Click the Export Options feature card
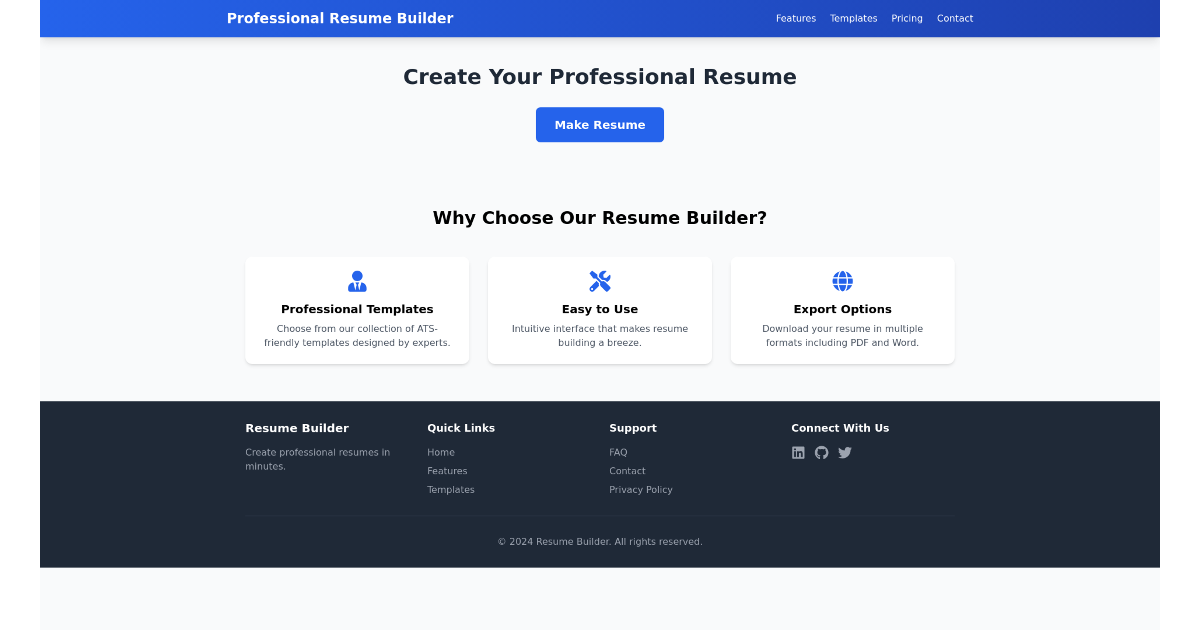 pyautogui.click(x=843, y=310)
